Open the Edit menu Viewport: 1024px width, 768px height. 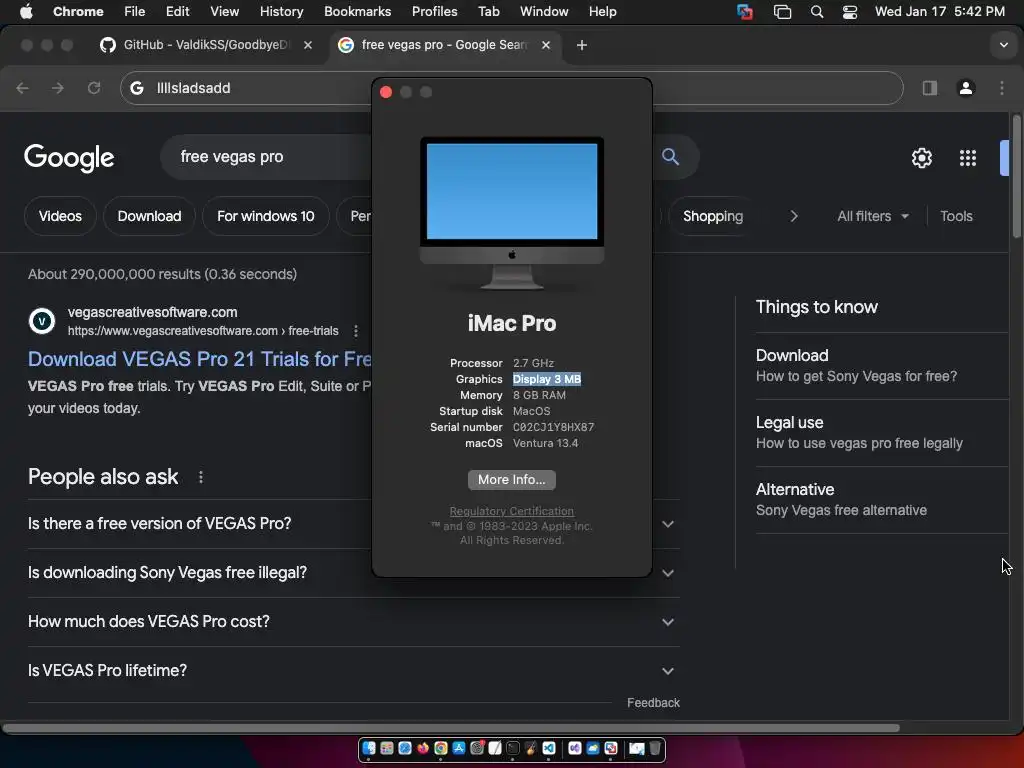click(x=177, y=12)
